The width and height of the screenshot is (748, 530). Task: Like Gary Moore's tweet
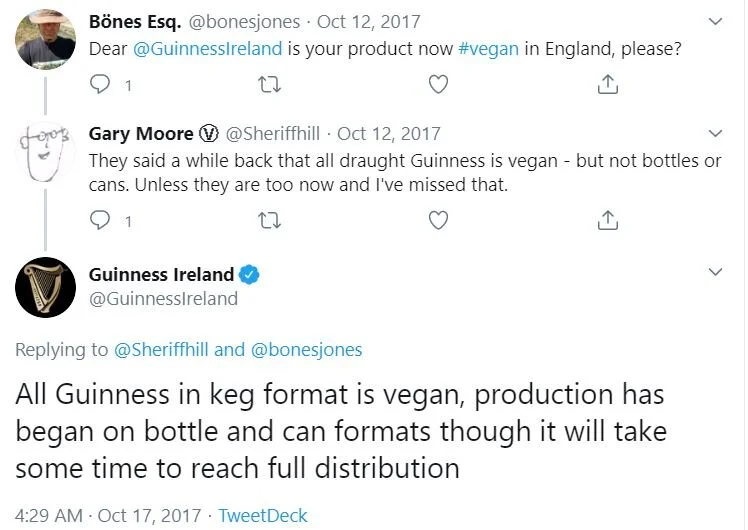[437, 220]
